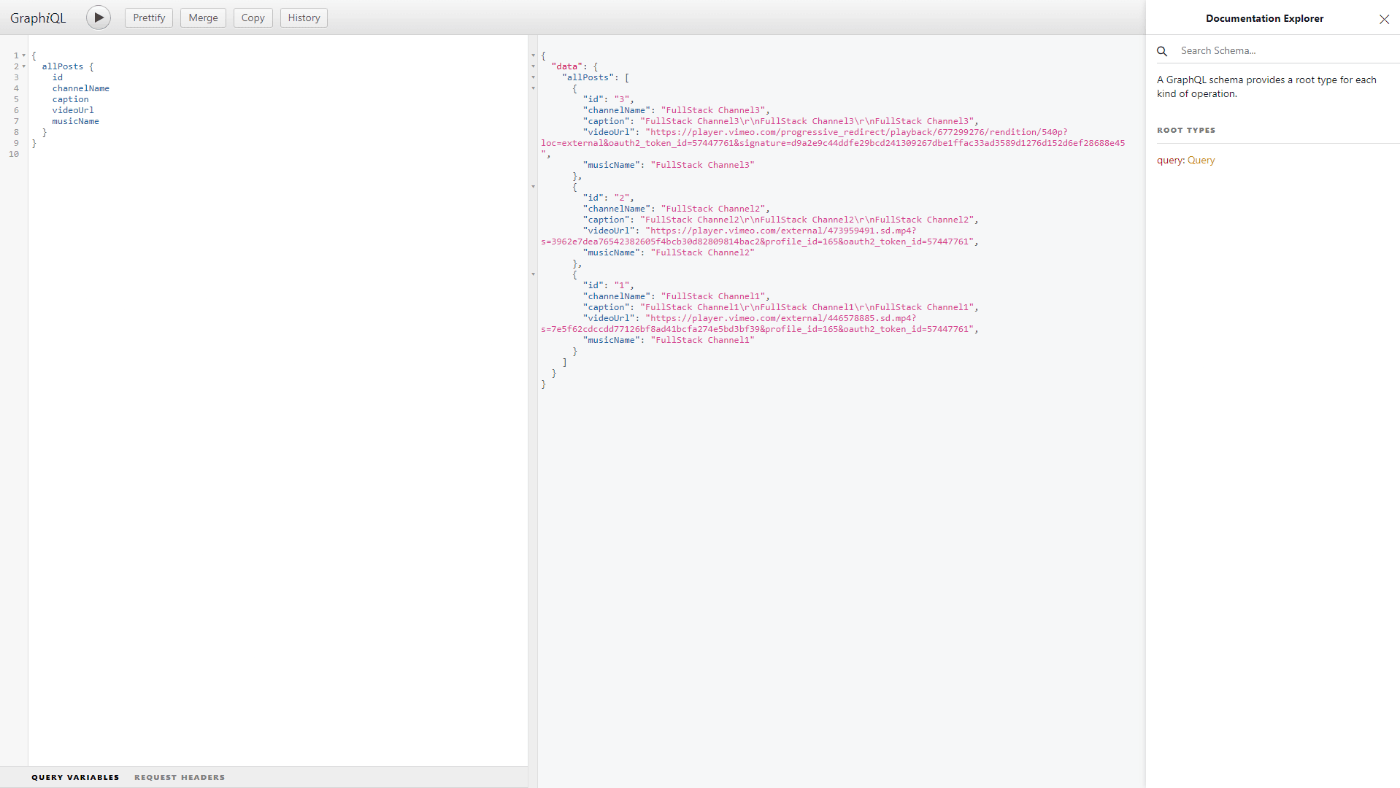
Task: Collapse the allPosts selection on line 2
Action: pyautogui.click(x=25, y=66)
